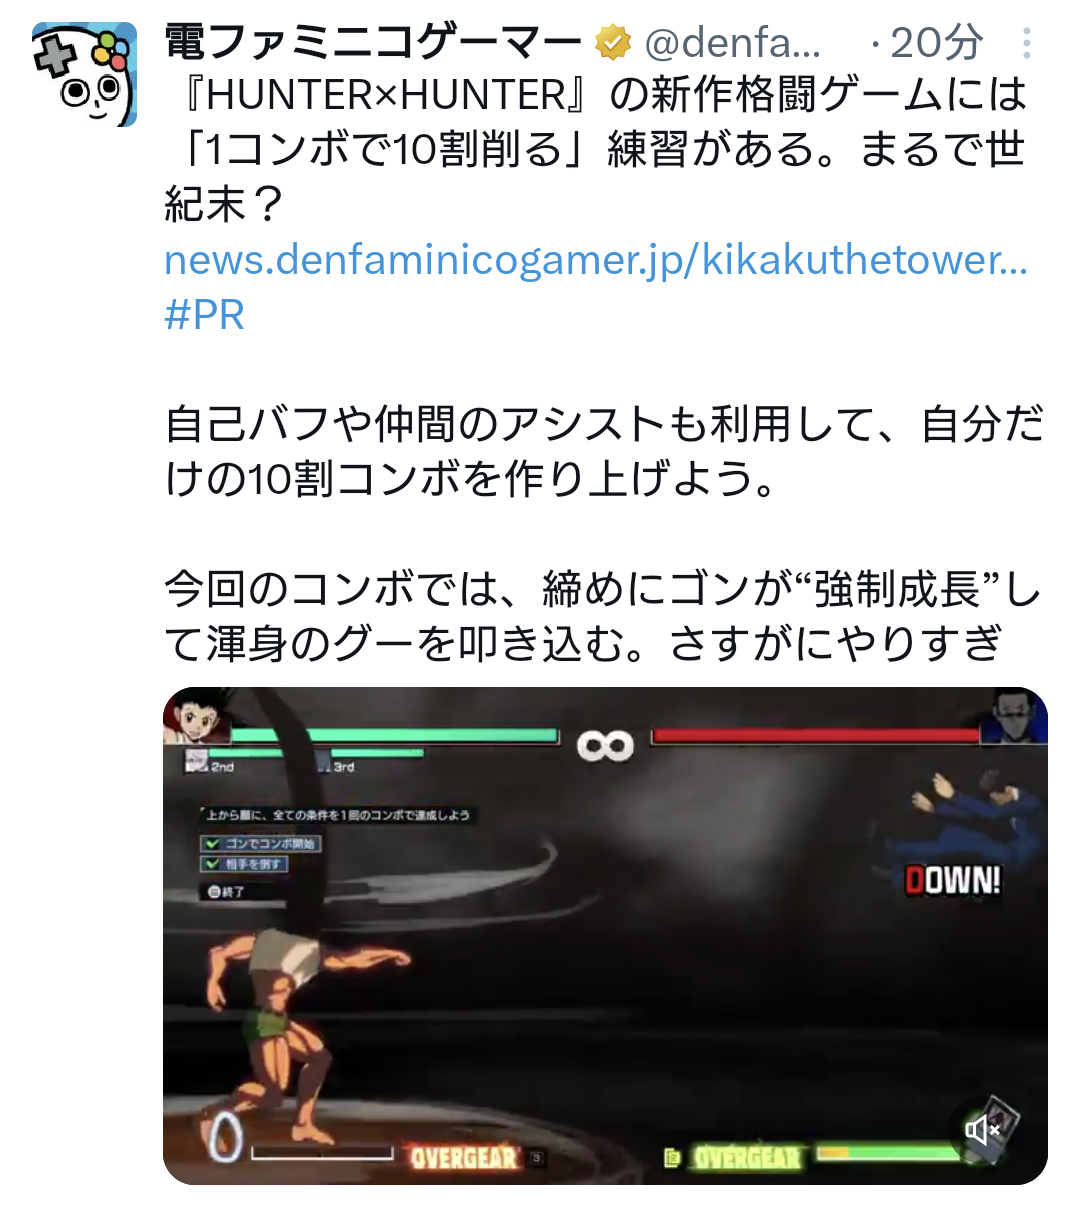This screenshot has width=1080, height=1212.
Task: Toggle the 相手を倒す checkbox
Action: [x=212, y=863]
